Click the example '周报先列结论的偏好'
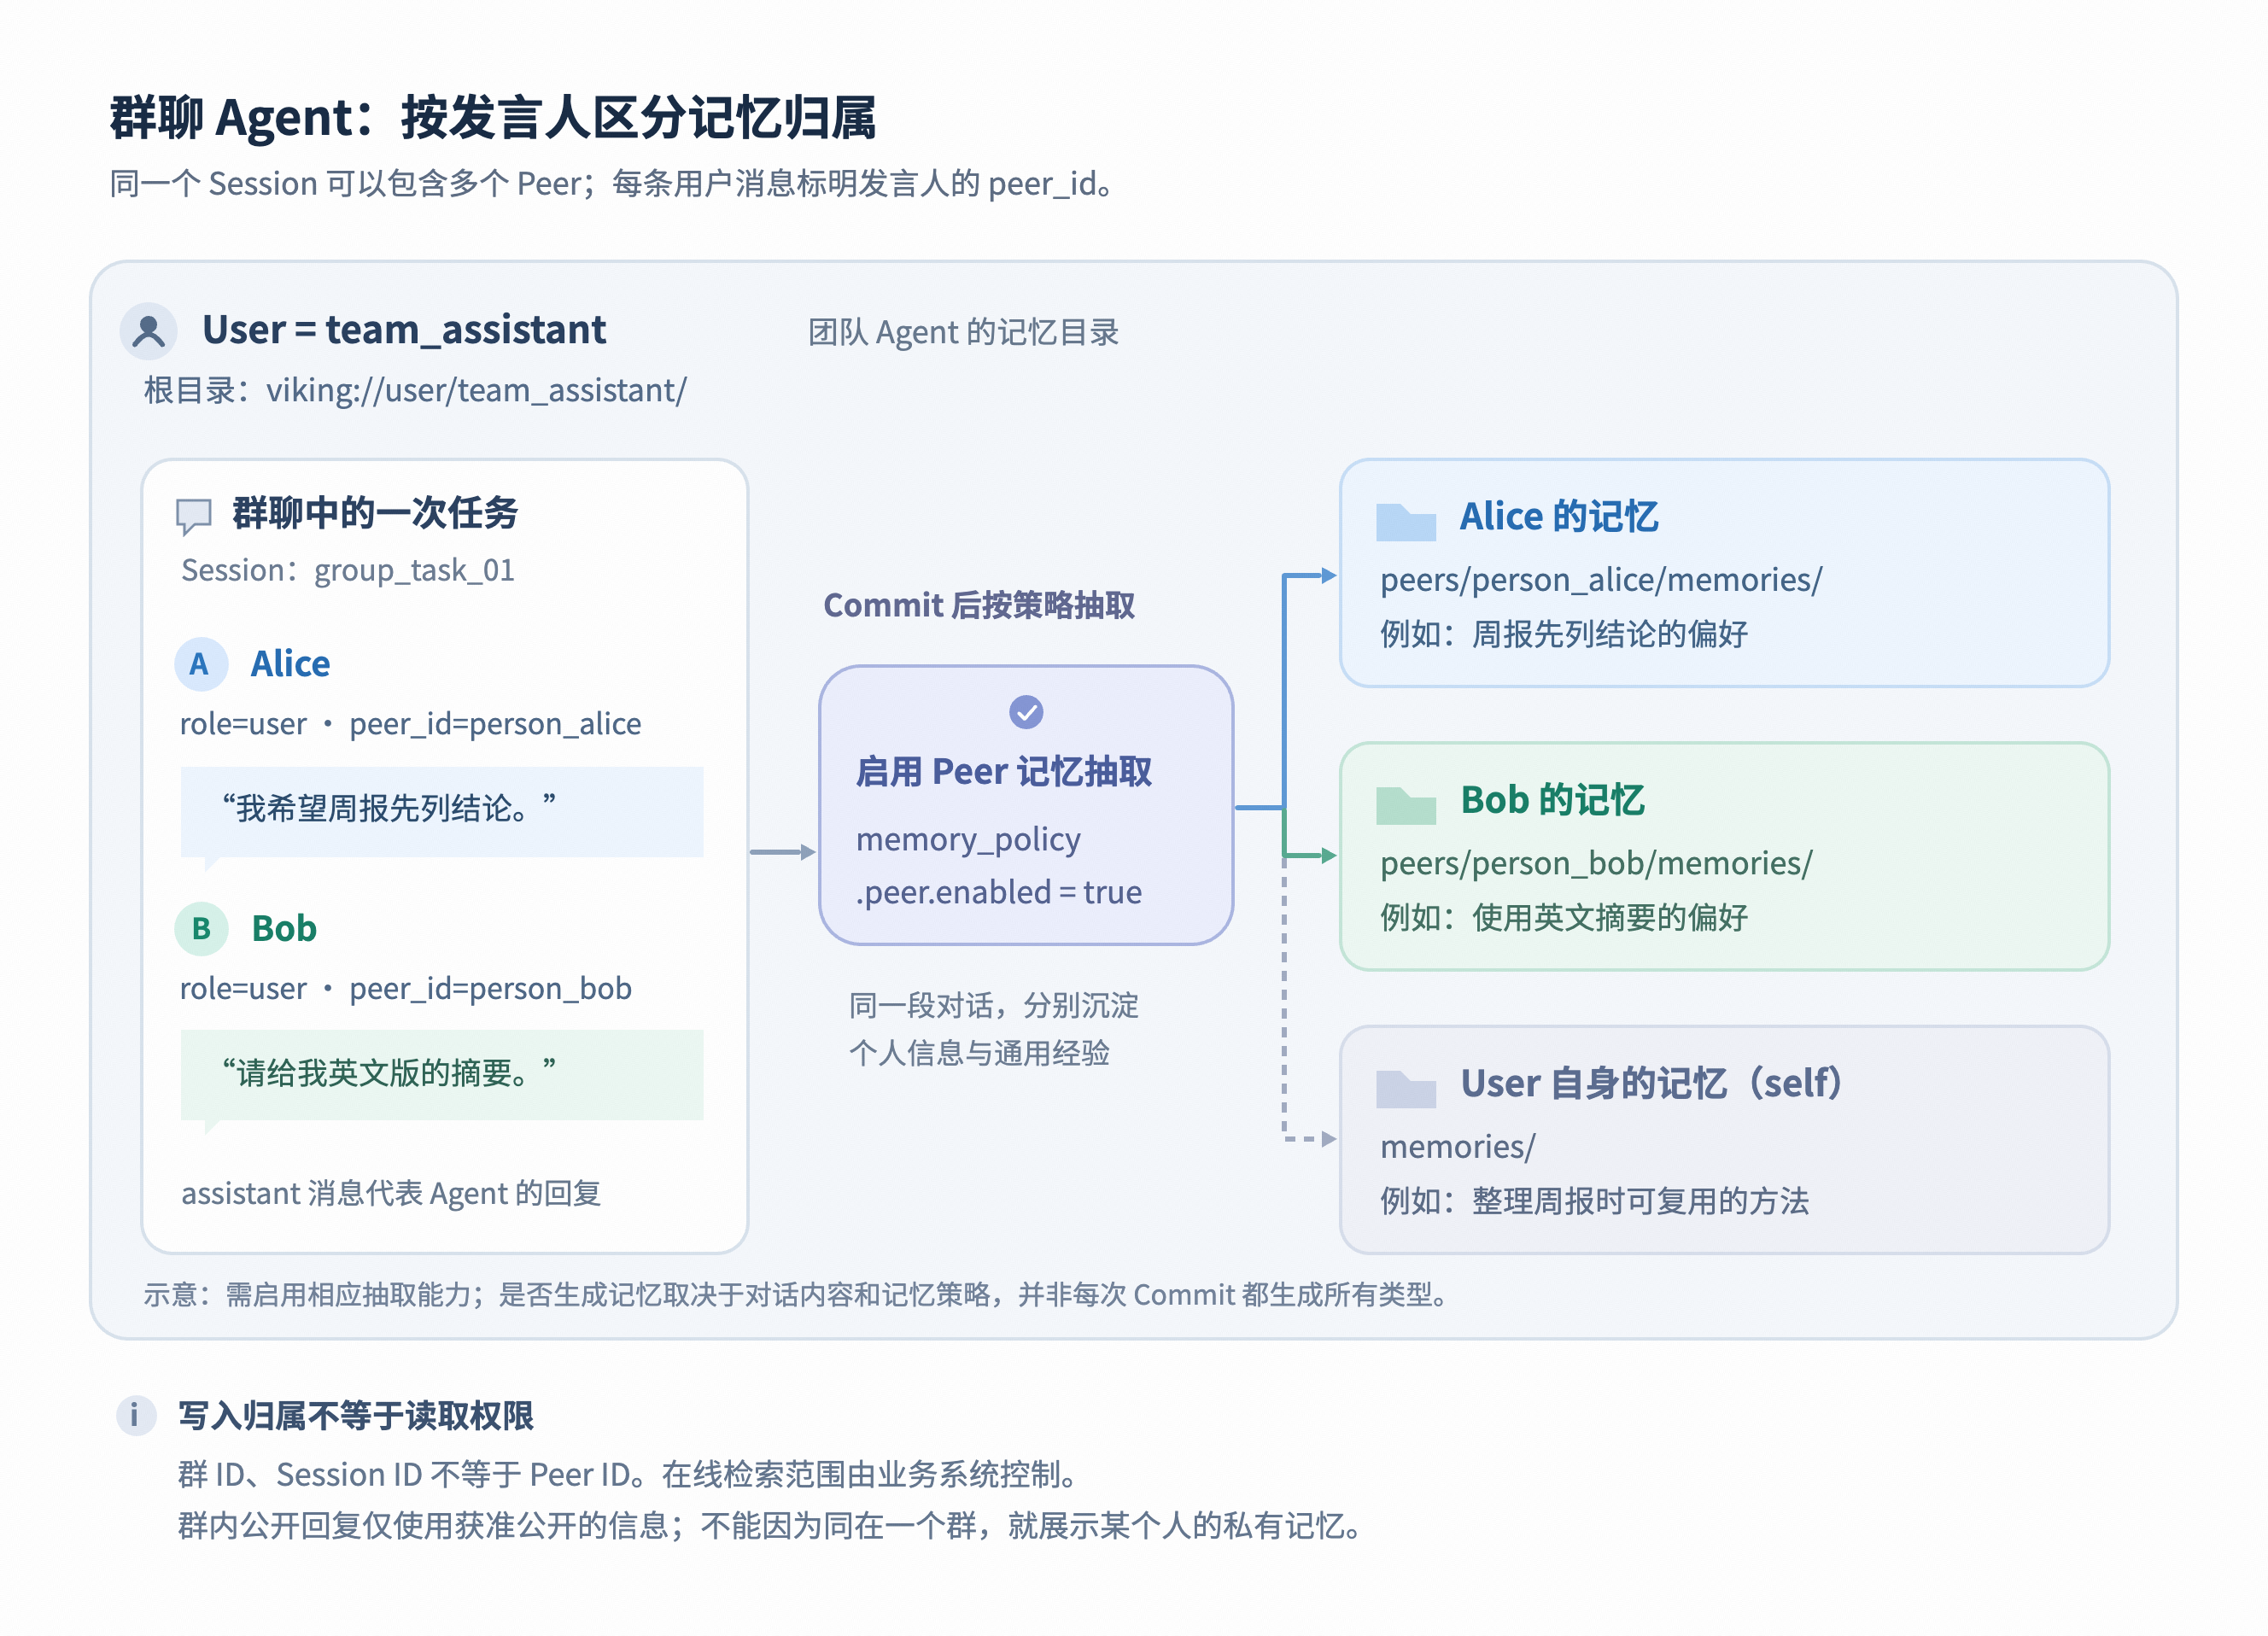 pyautogui.click(x=1610, y=634)
